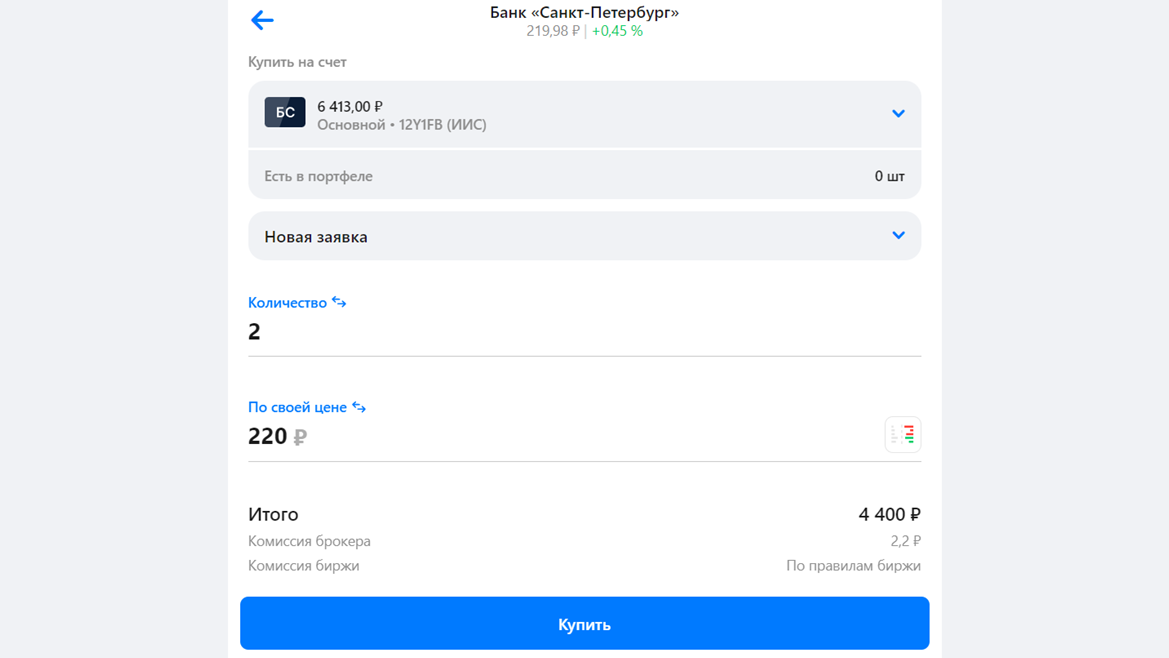This screenshot has width=1169, height=658.
Task: Click the Количество label link
Action: (287, 303)
